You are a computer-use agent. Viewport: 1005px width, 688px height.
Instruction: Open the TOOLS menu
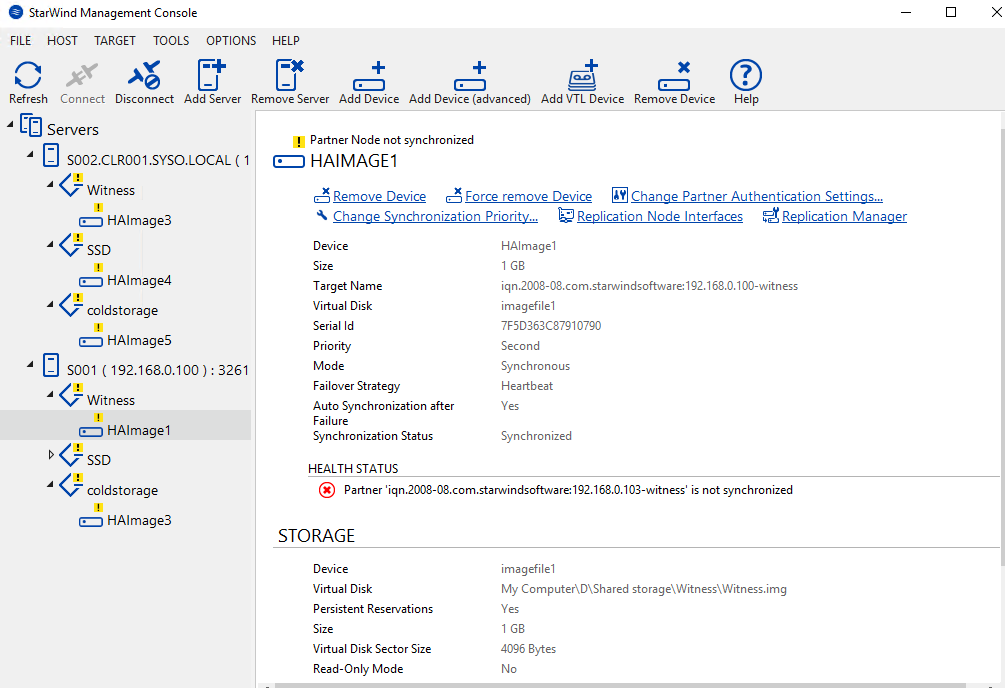click(171, 40)
